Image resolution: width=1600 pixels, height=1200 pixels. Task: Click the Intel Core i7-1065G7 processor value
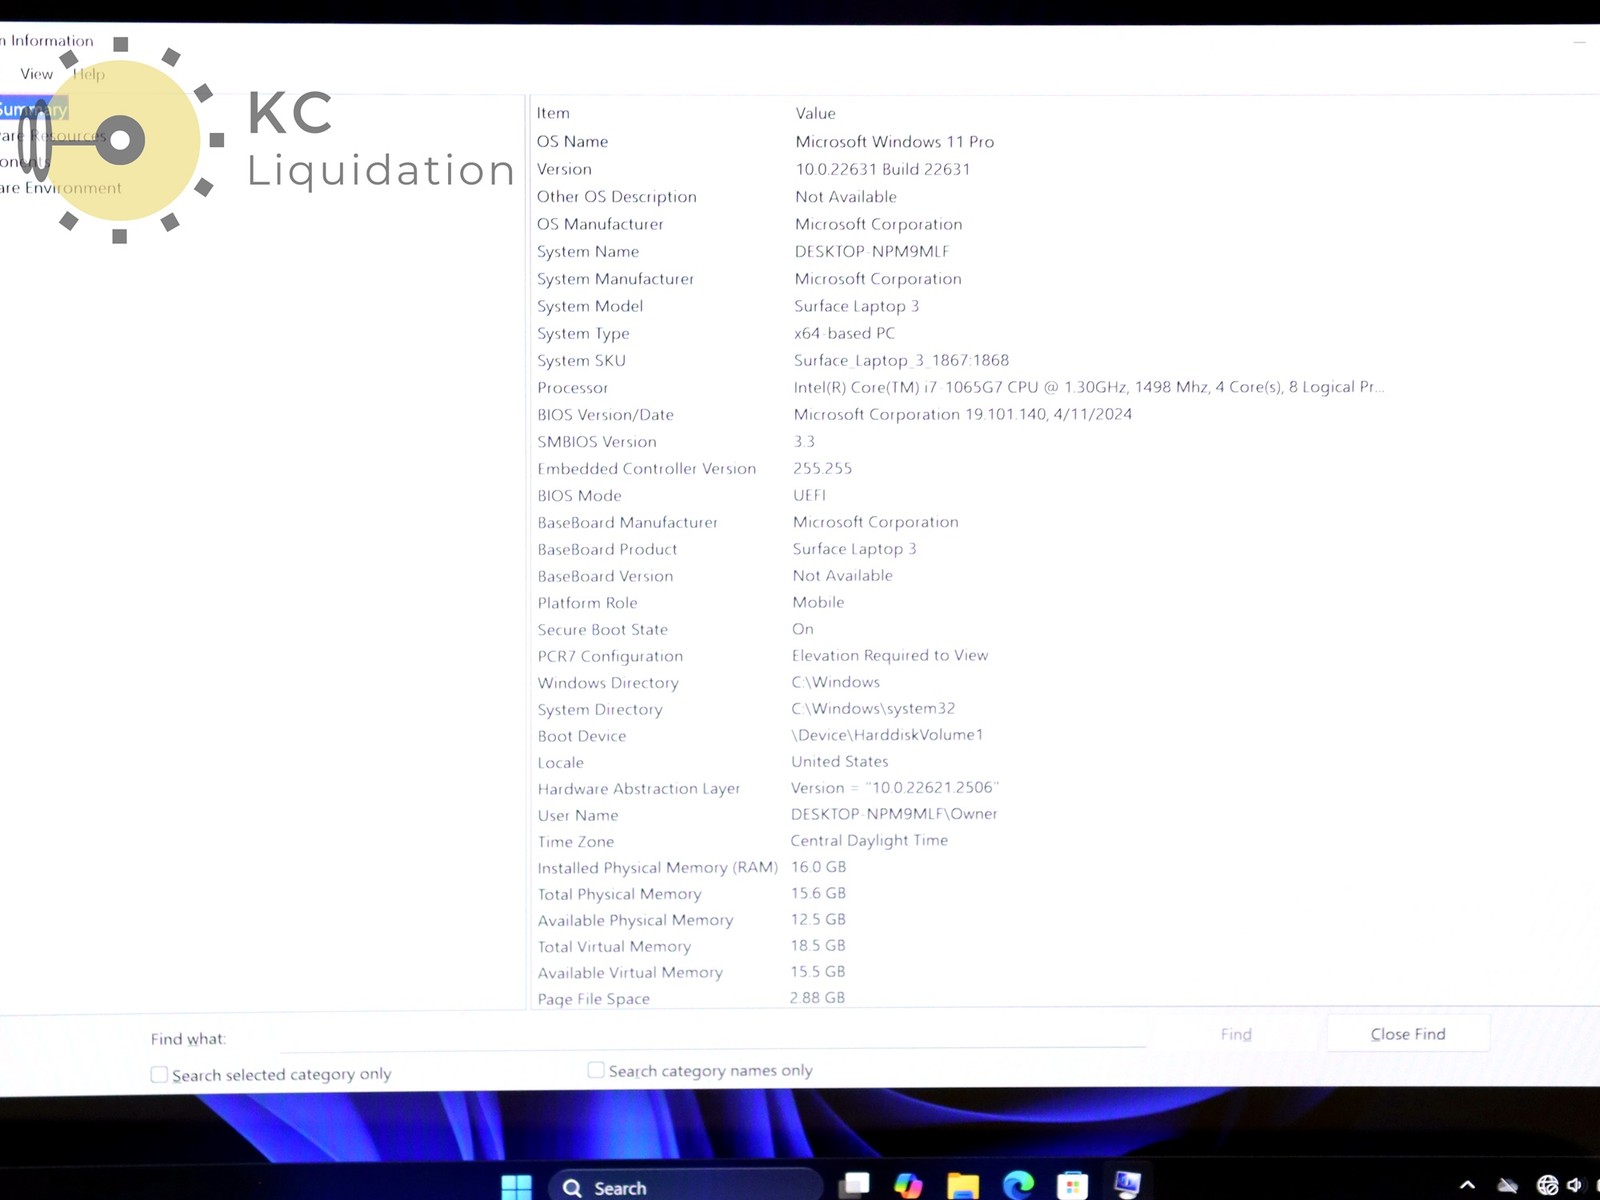1089,387
